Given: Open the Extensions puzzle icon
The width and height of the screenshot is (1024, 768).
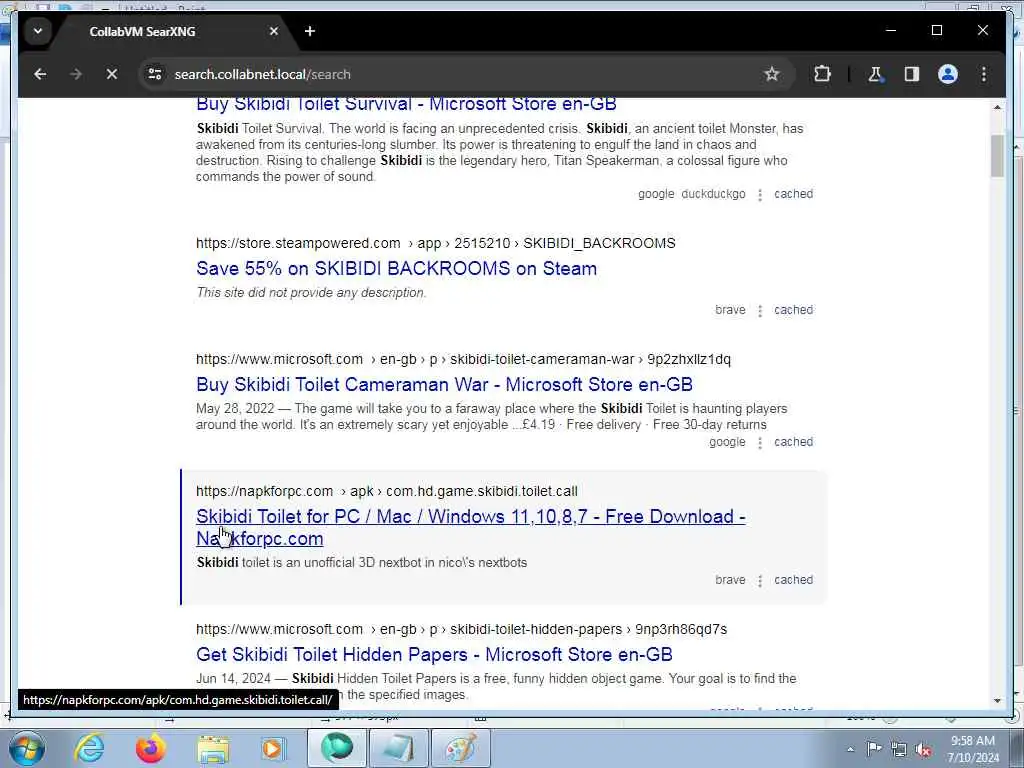Looking at the screenshot, I should click(x=822, y=74).
